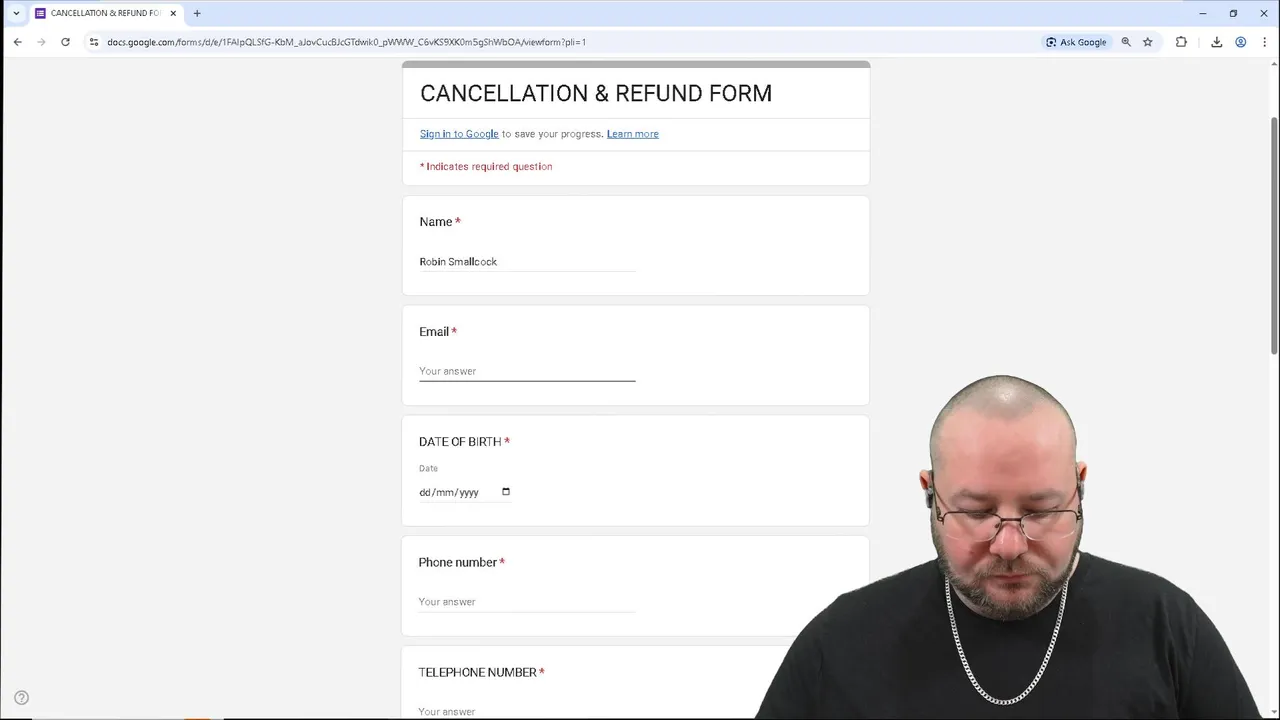Click the Sign in to Google link
1280x720 pixels.
click(x=459, y=134)
